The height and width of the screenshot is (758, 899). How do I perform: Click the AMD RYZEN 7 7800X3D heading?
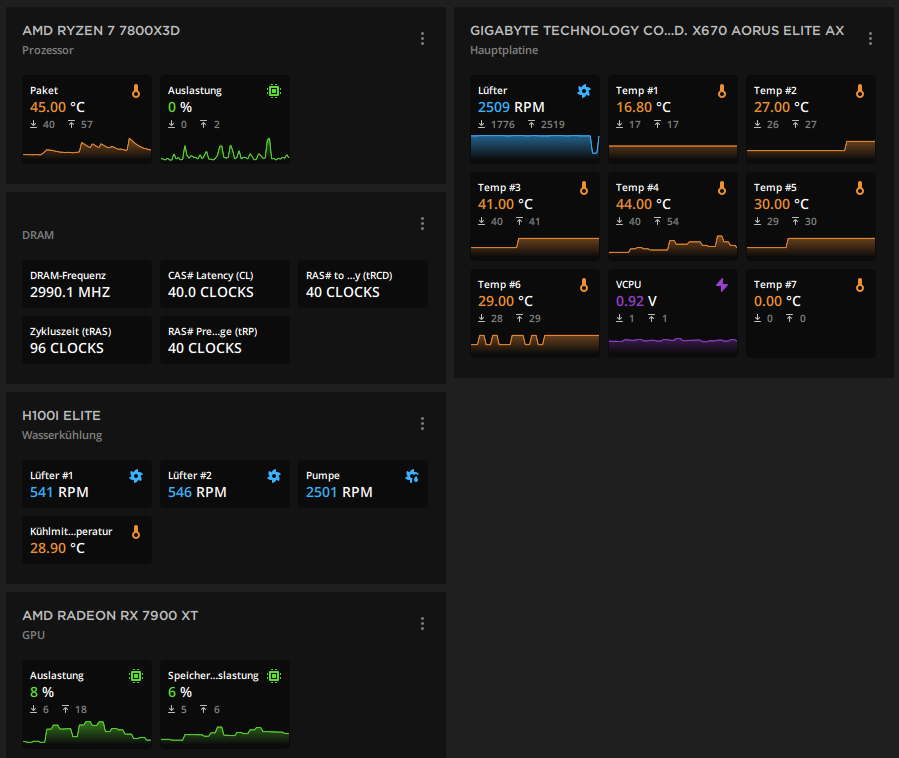point(101,30)
